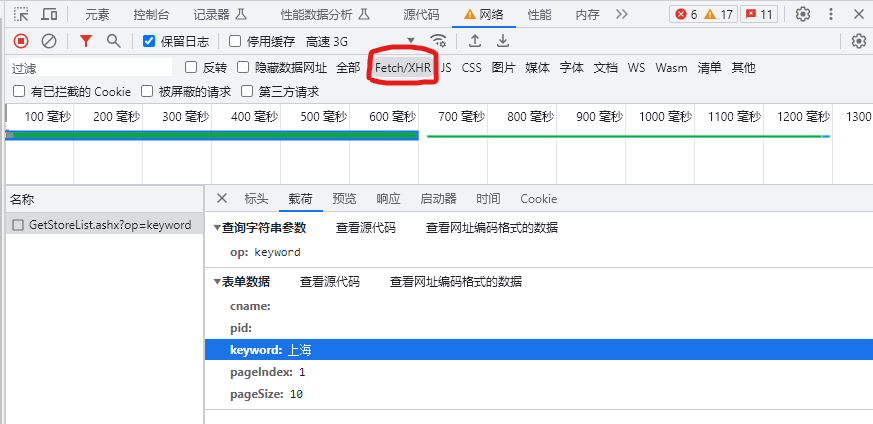Check 有已拦截的 Cookie option

point(19,91)
